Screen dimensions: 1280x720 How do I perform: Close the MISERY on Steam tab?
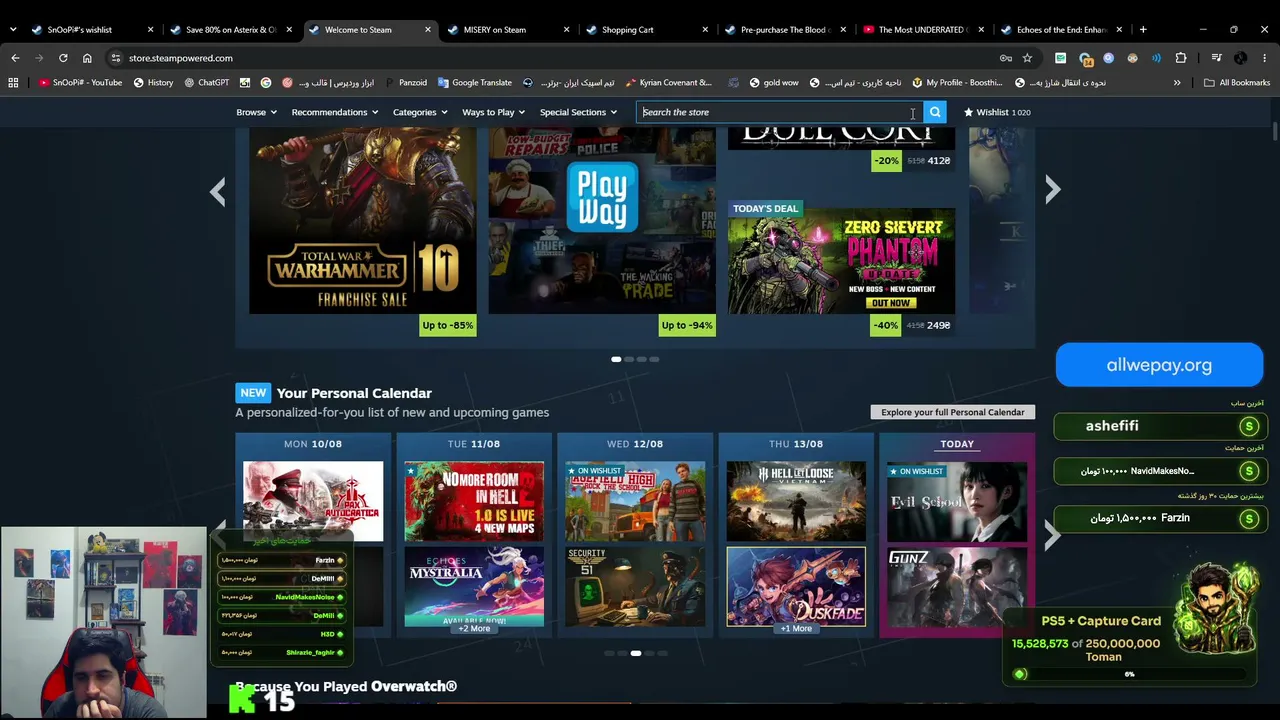point(564,30)
